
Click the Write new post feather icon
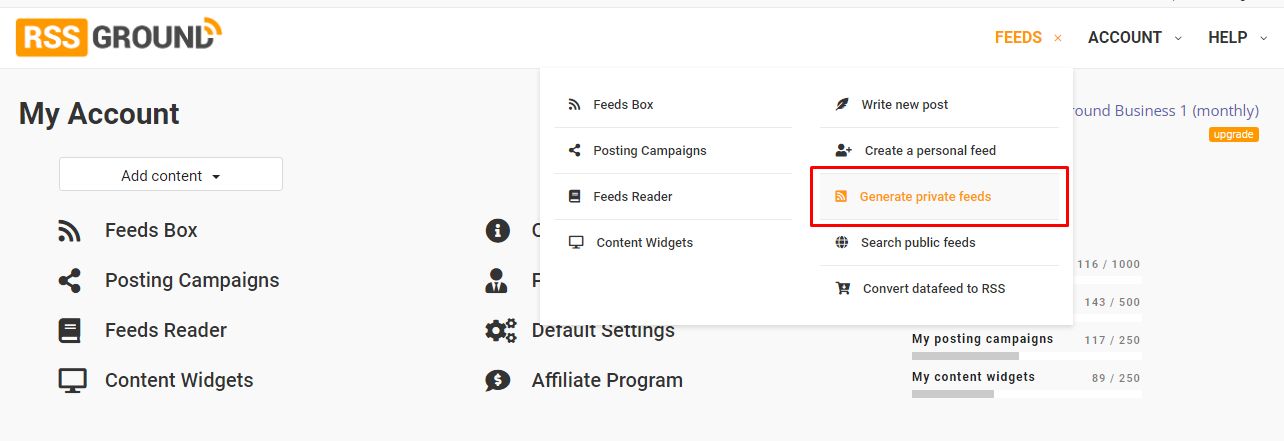point(842,105)
